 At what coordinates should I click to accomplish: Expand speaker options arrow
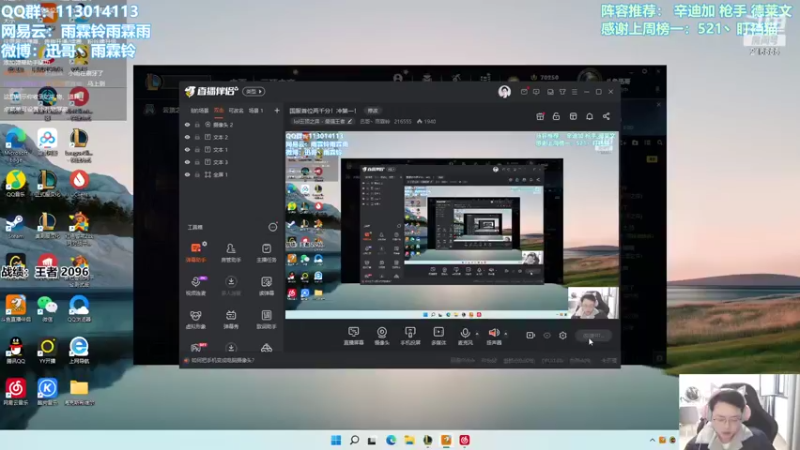click(506, 334)
